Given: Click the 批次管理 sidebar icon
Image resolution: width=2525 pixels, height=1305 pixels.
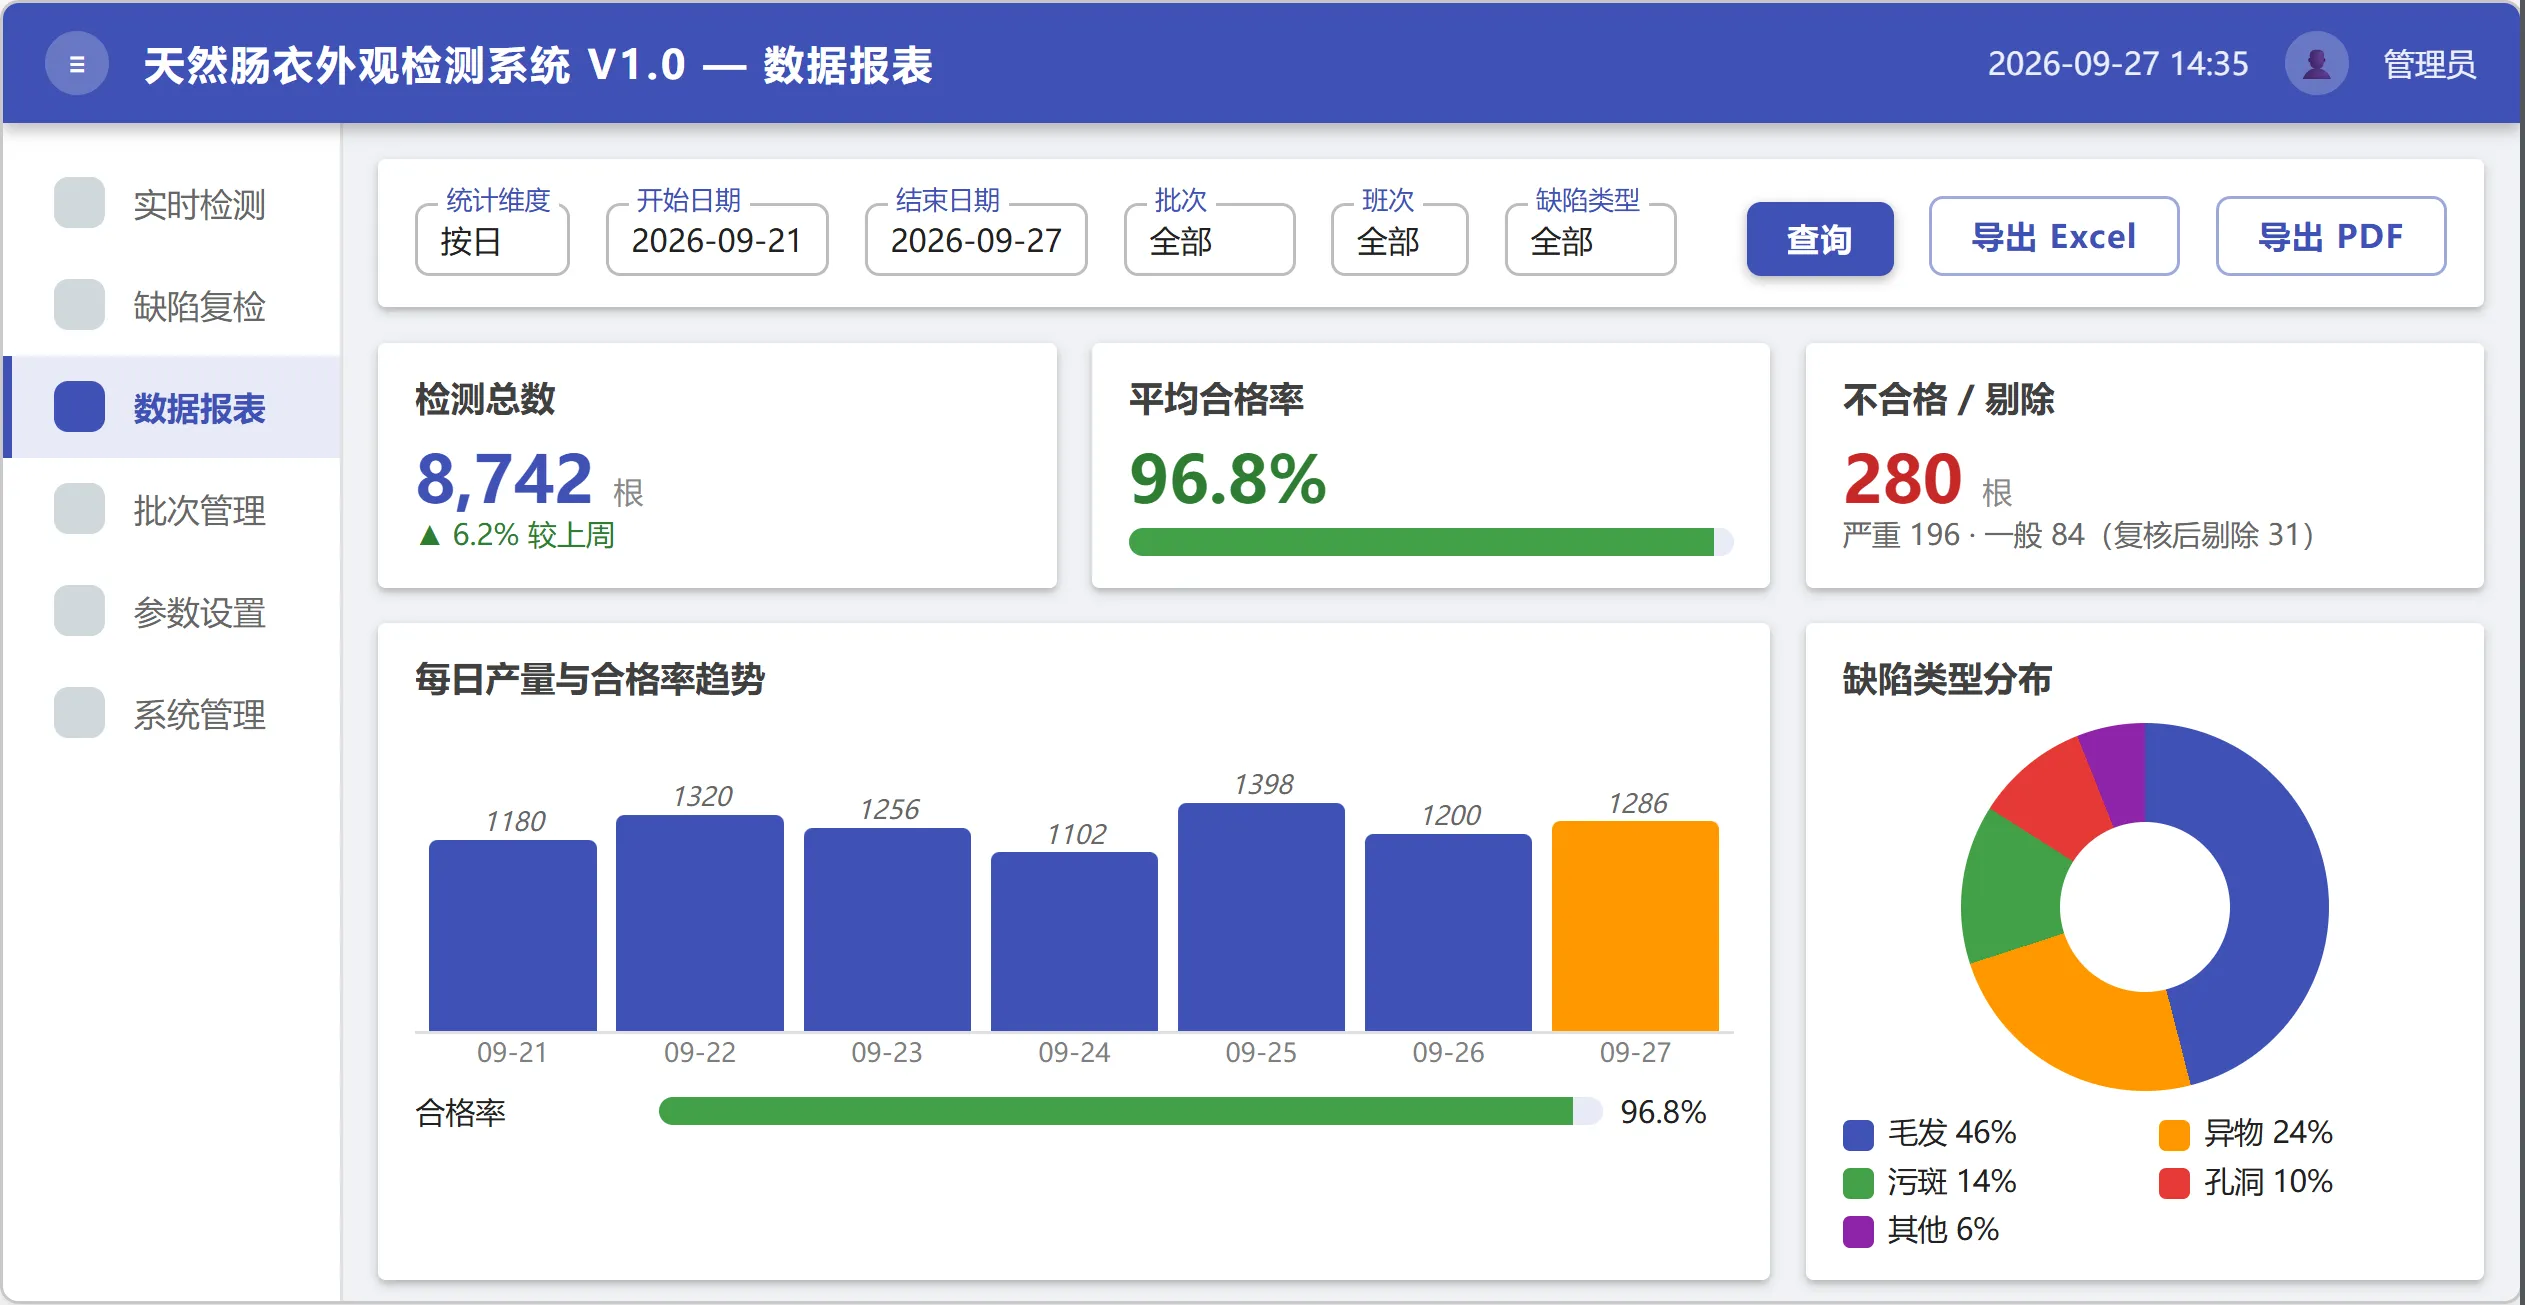Looking at the screenshot, I should pyautogui.click(x=79, y=509).
